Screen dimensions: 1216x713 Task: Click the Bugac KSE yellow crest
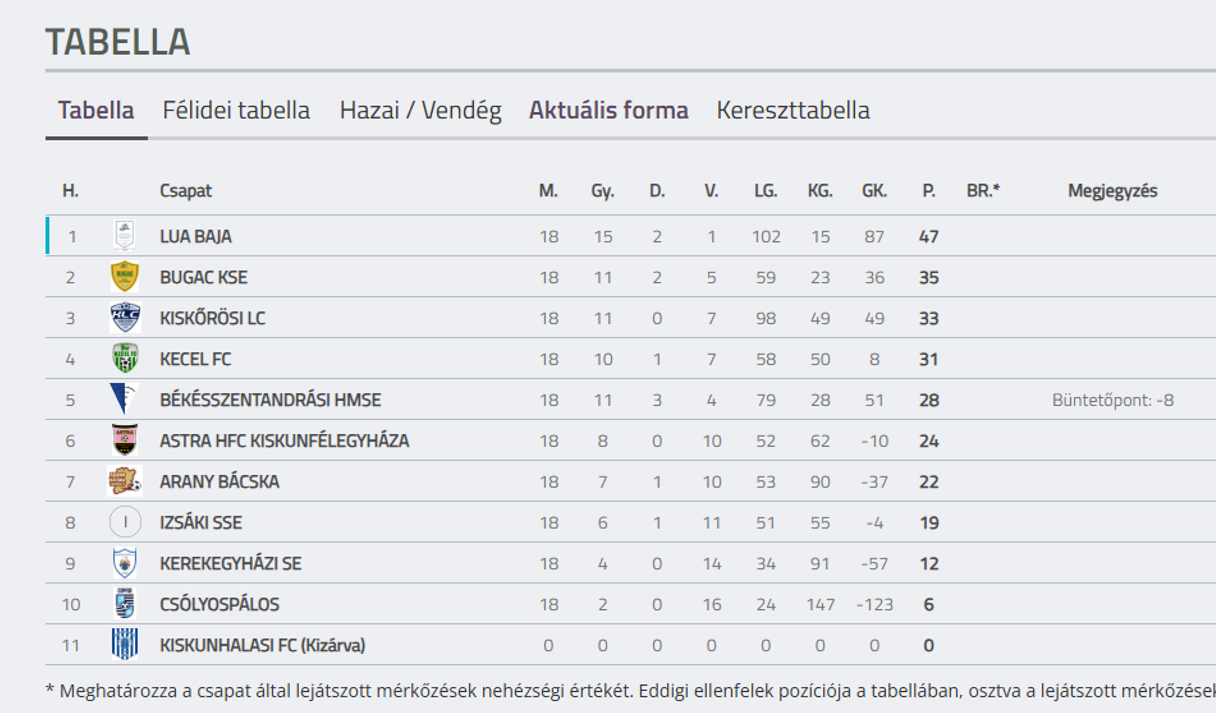click(125, 277)
